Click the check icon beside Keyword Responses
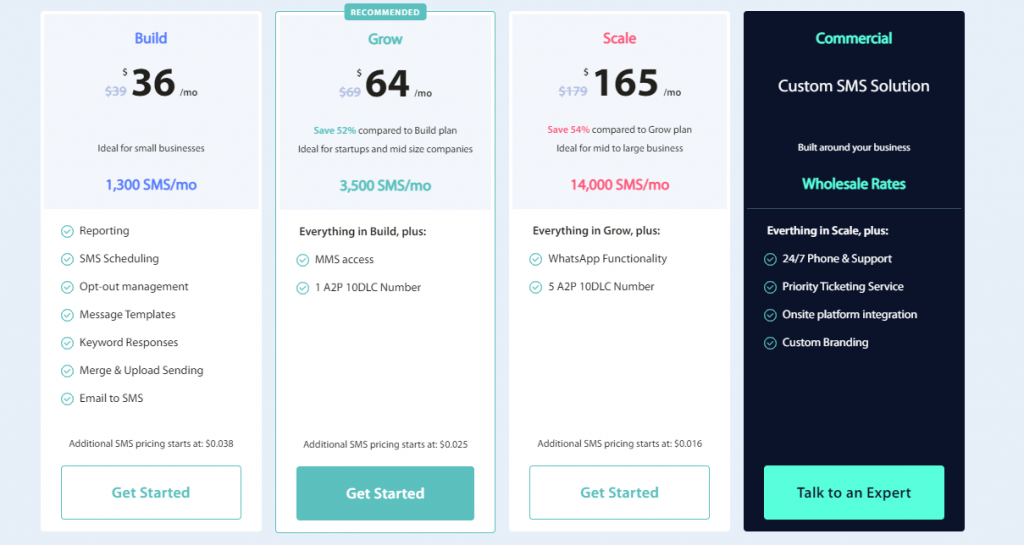 [x=67, y=343]
